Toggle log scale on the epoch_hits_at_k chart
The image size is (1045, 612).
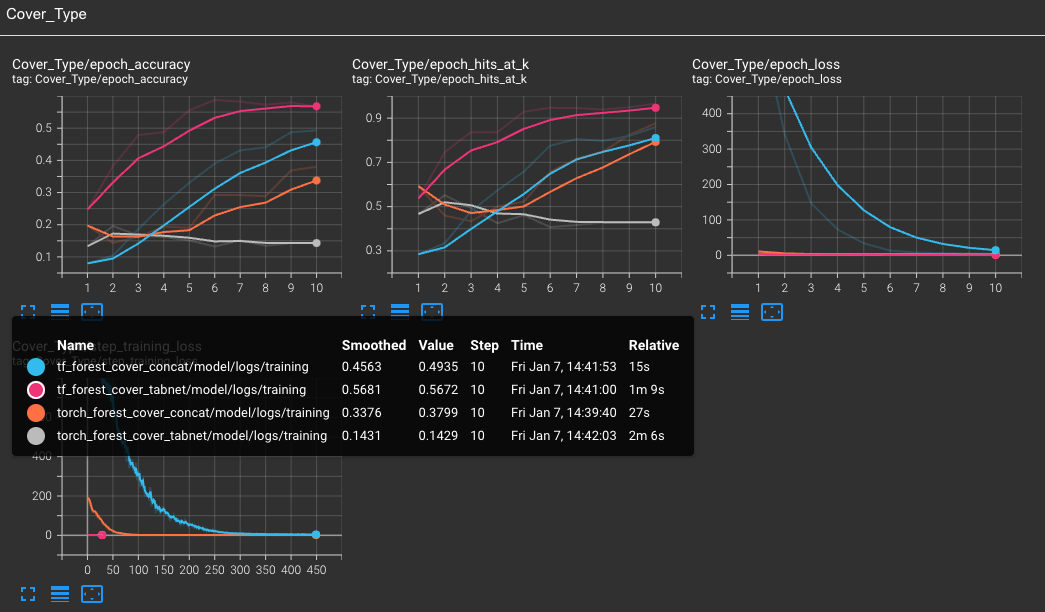click(x=400, y=311)
